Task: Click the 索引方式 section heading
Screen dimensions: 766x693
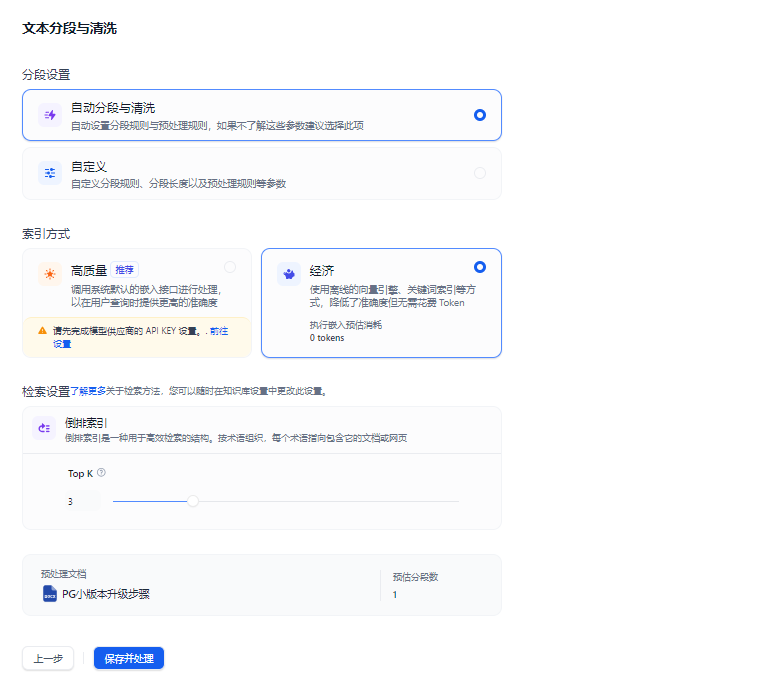Action: pos(46,234)
